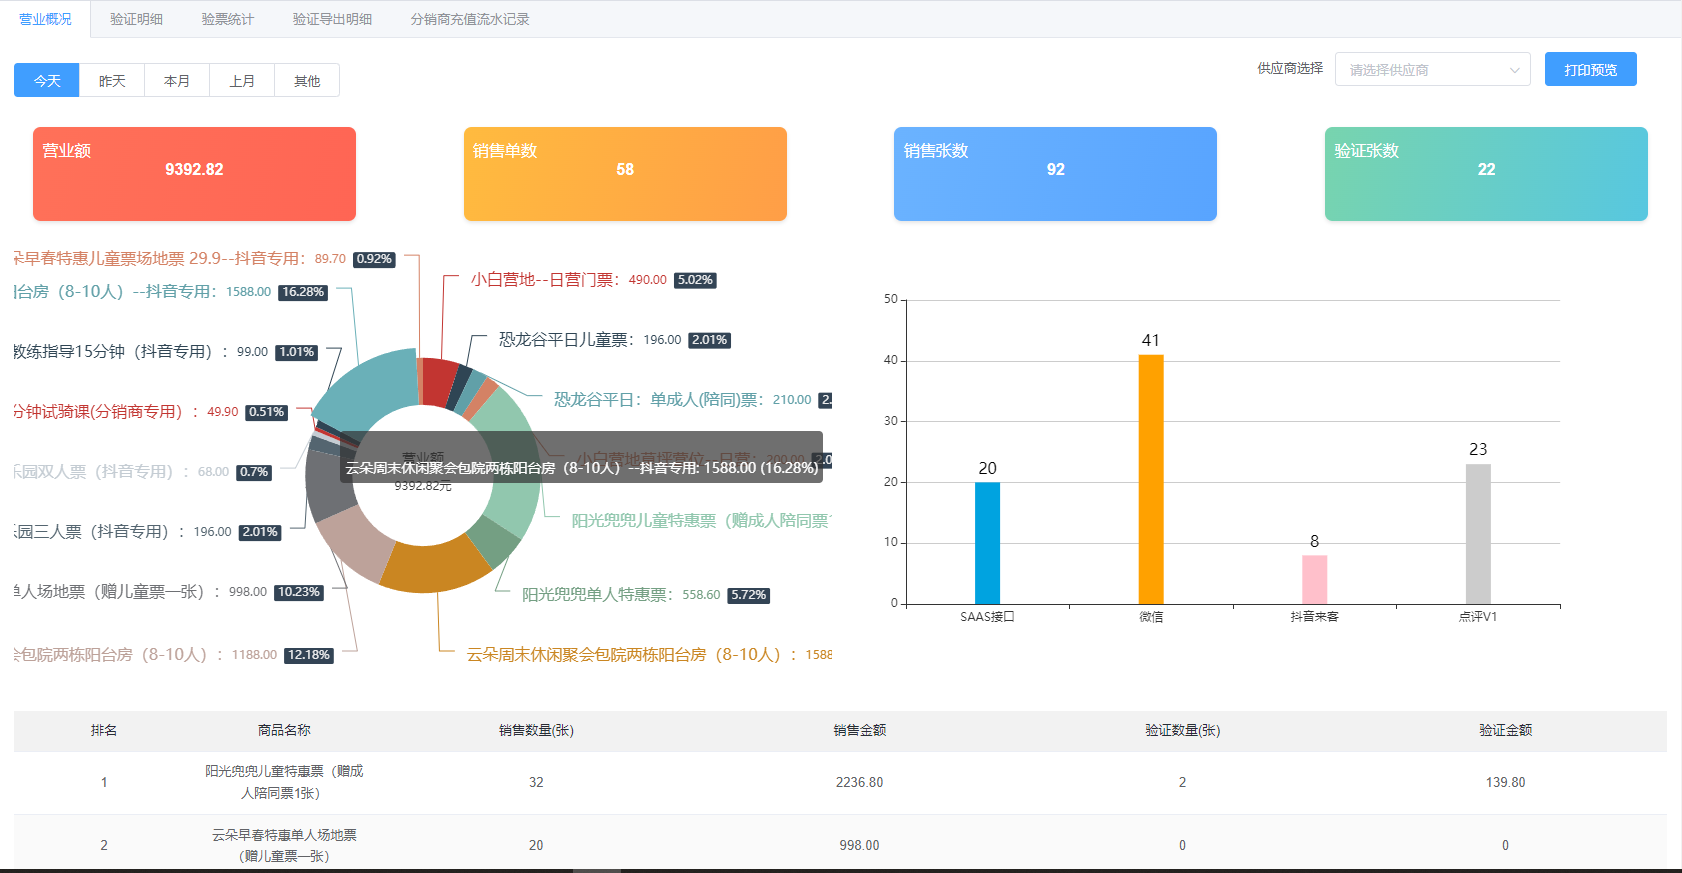
Task: Open the 请选择供应商 supplier dropdown
Action: tap(1420, 70)
